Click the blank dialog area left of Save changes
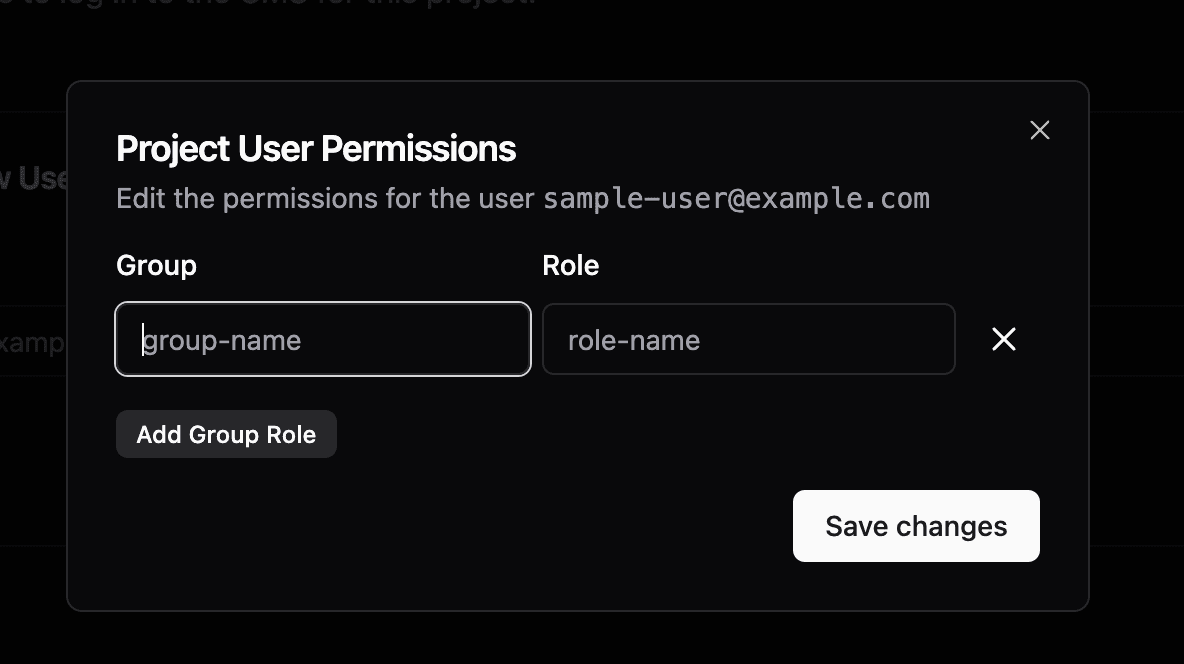1184x664 pixels. click(x=450, y=526)
